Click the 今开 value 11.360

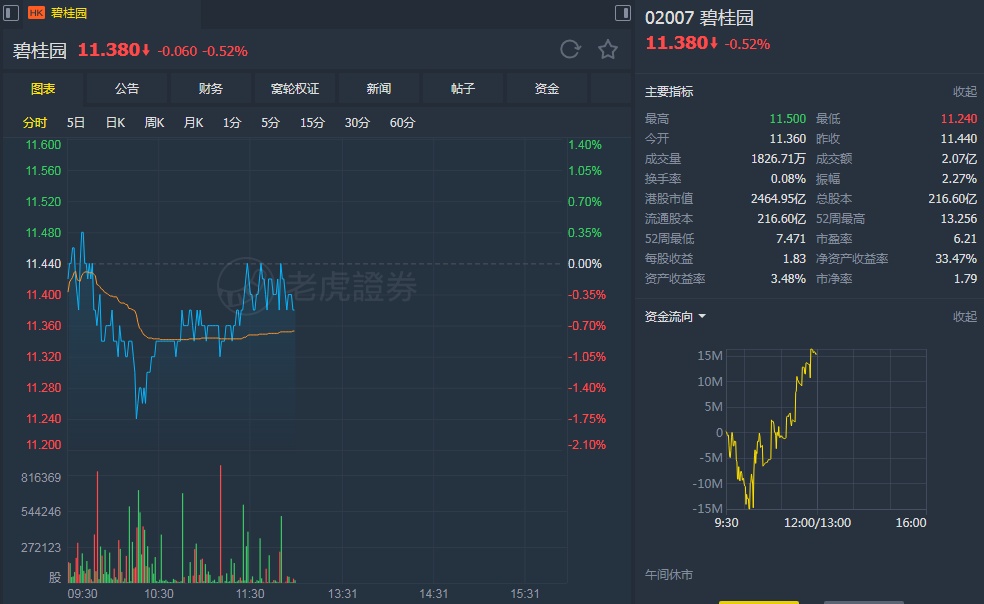788,139
